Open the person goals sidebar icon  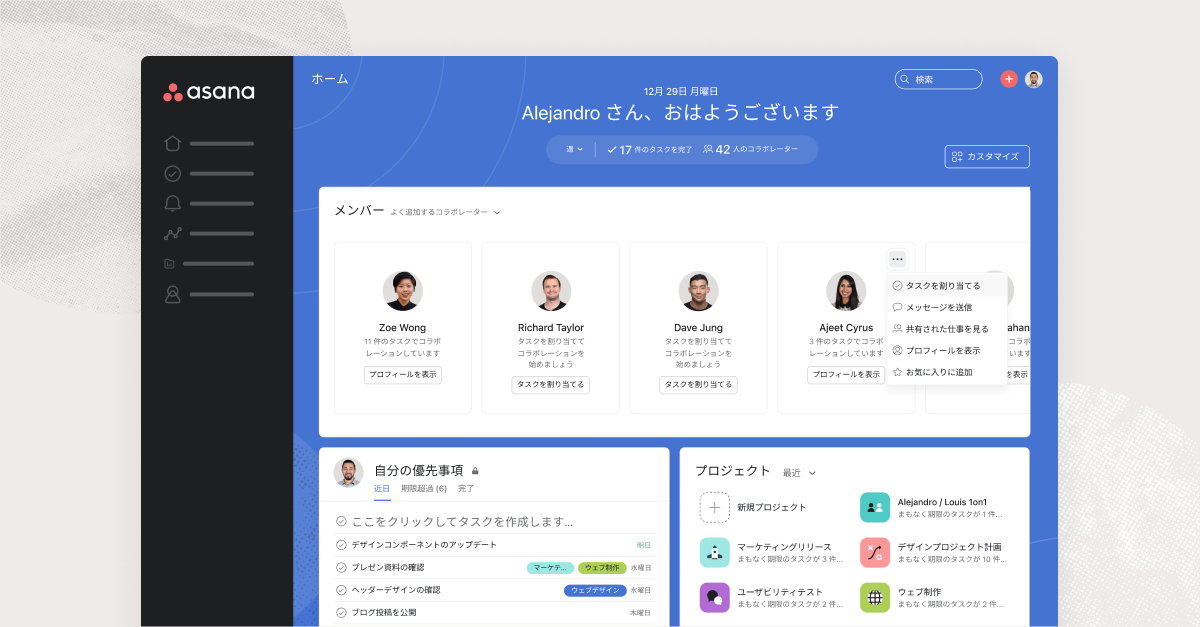pyautogui.click(x=173, y=294)
